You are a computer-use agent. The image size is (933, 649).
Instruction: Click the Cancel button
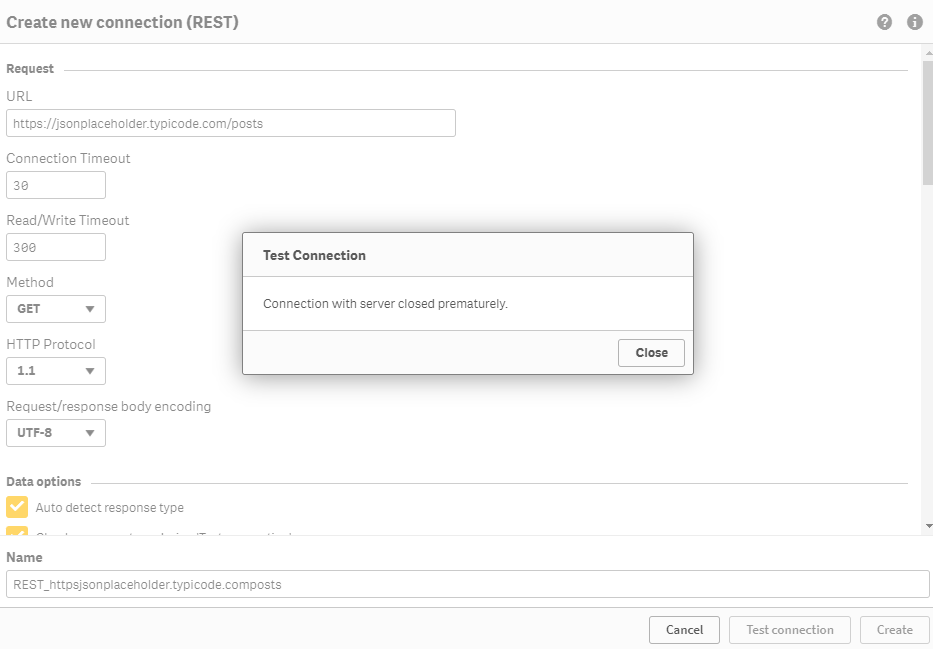click(x=684, y=630)
